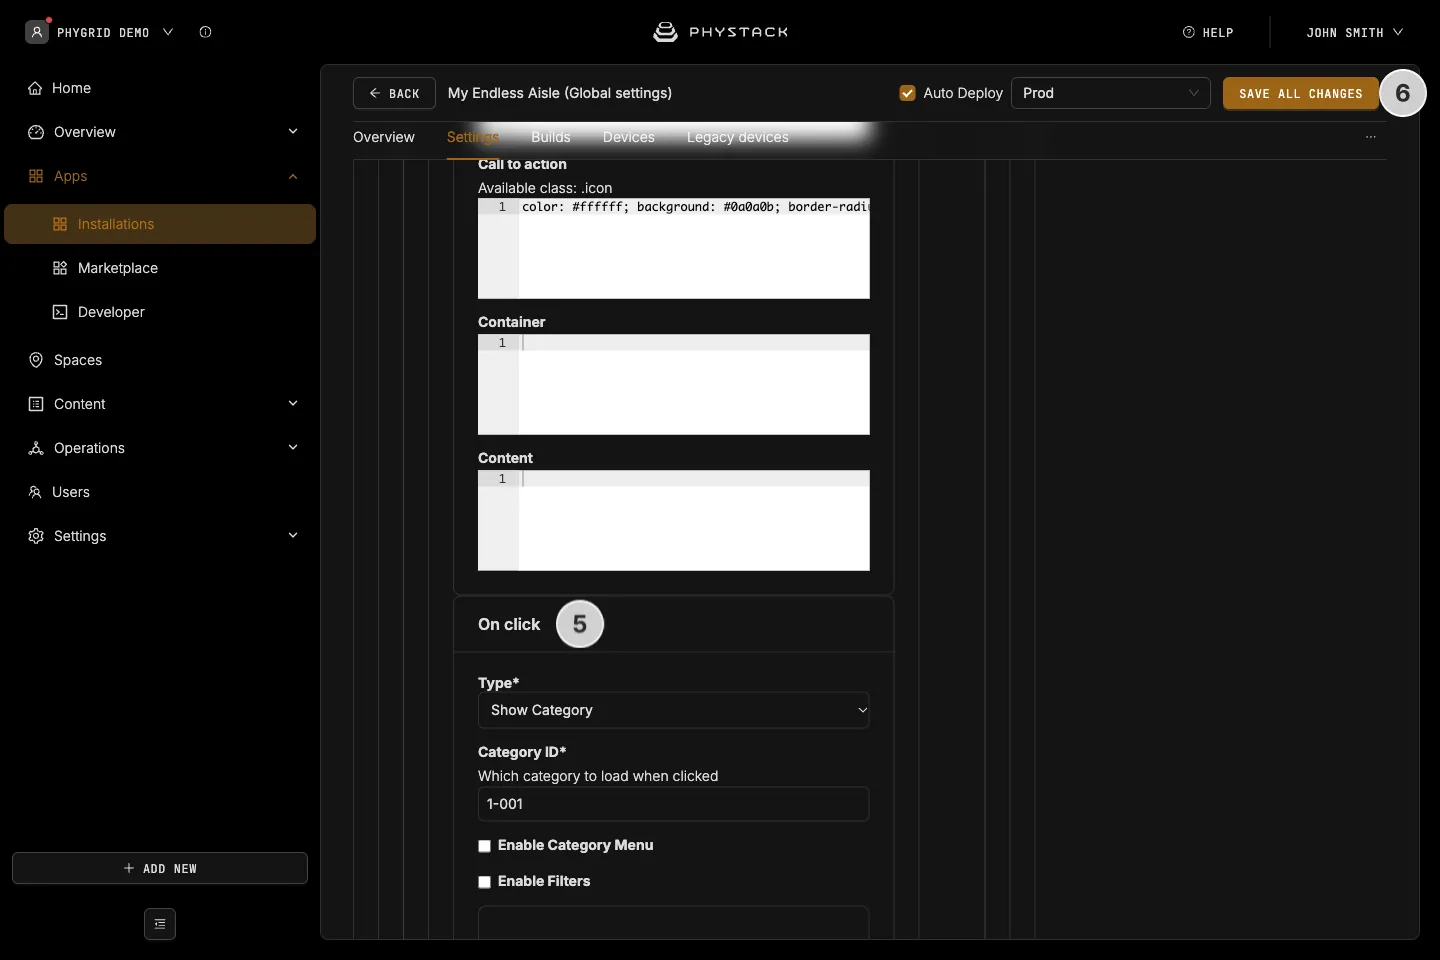Click the Installations icon

60,224
